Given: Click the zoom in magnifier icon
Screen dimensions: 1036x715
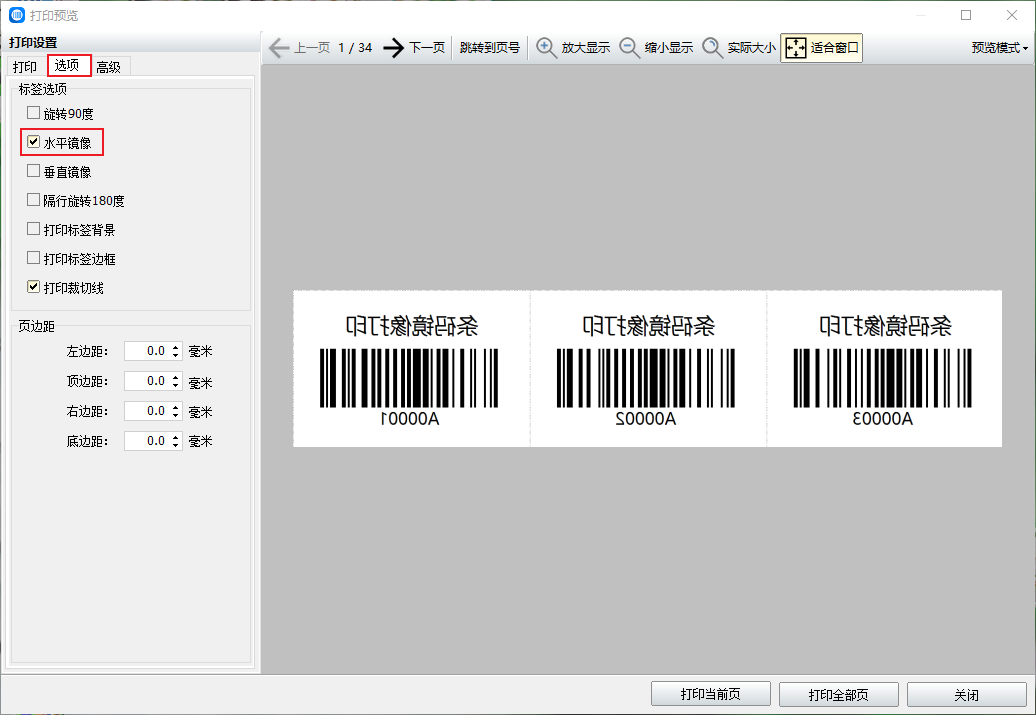Looking at the screenshot, I should pyautogui.click(x=546, y=48).
